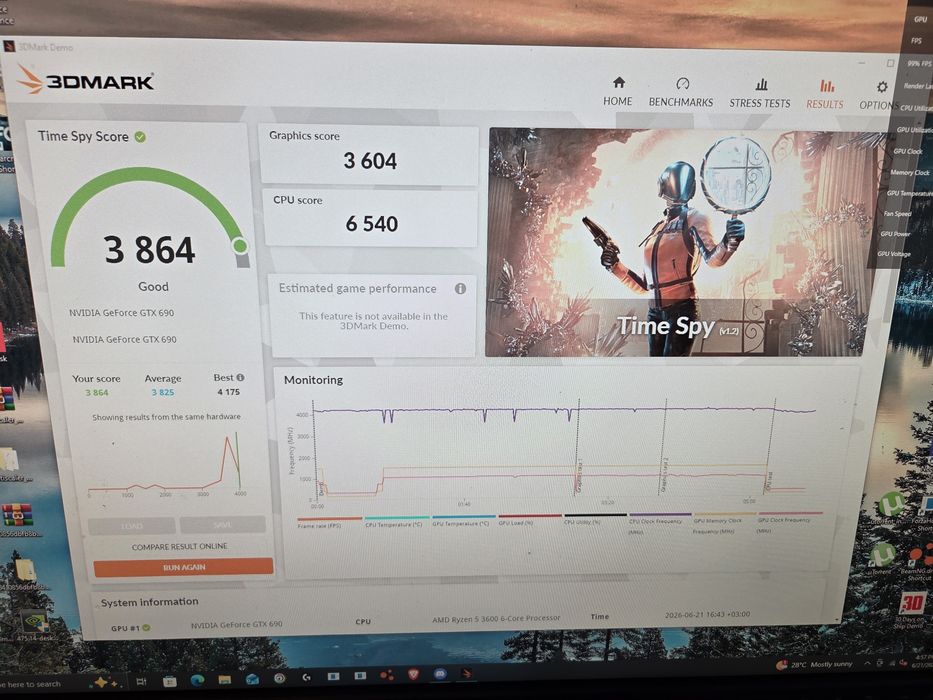
Task: Toggle the GPU Temperature legend entry
Action: click(462, 521)
